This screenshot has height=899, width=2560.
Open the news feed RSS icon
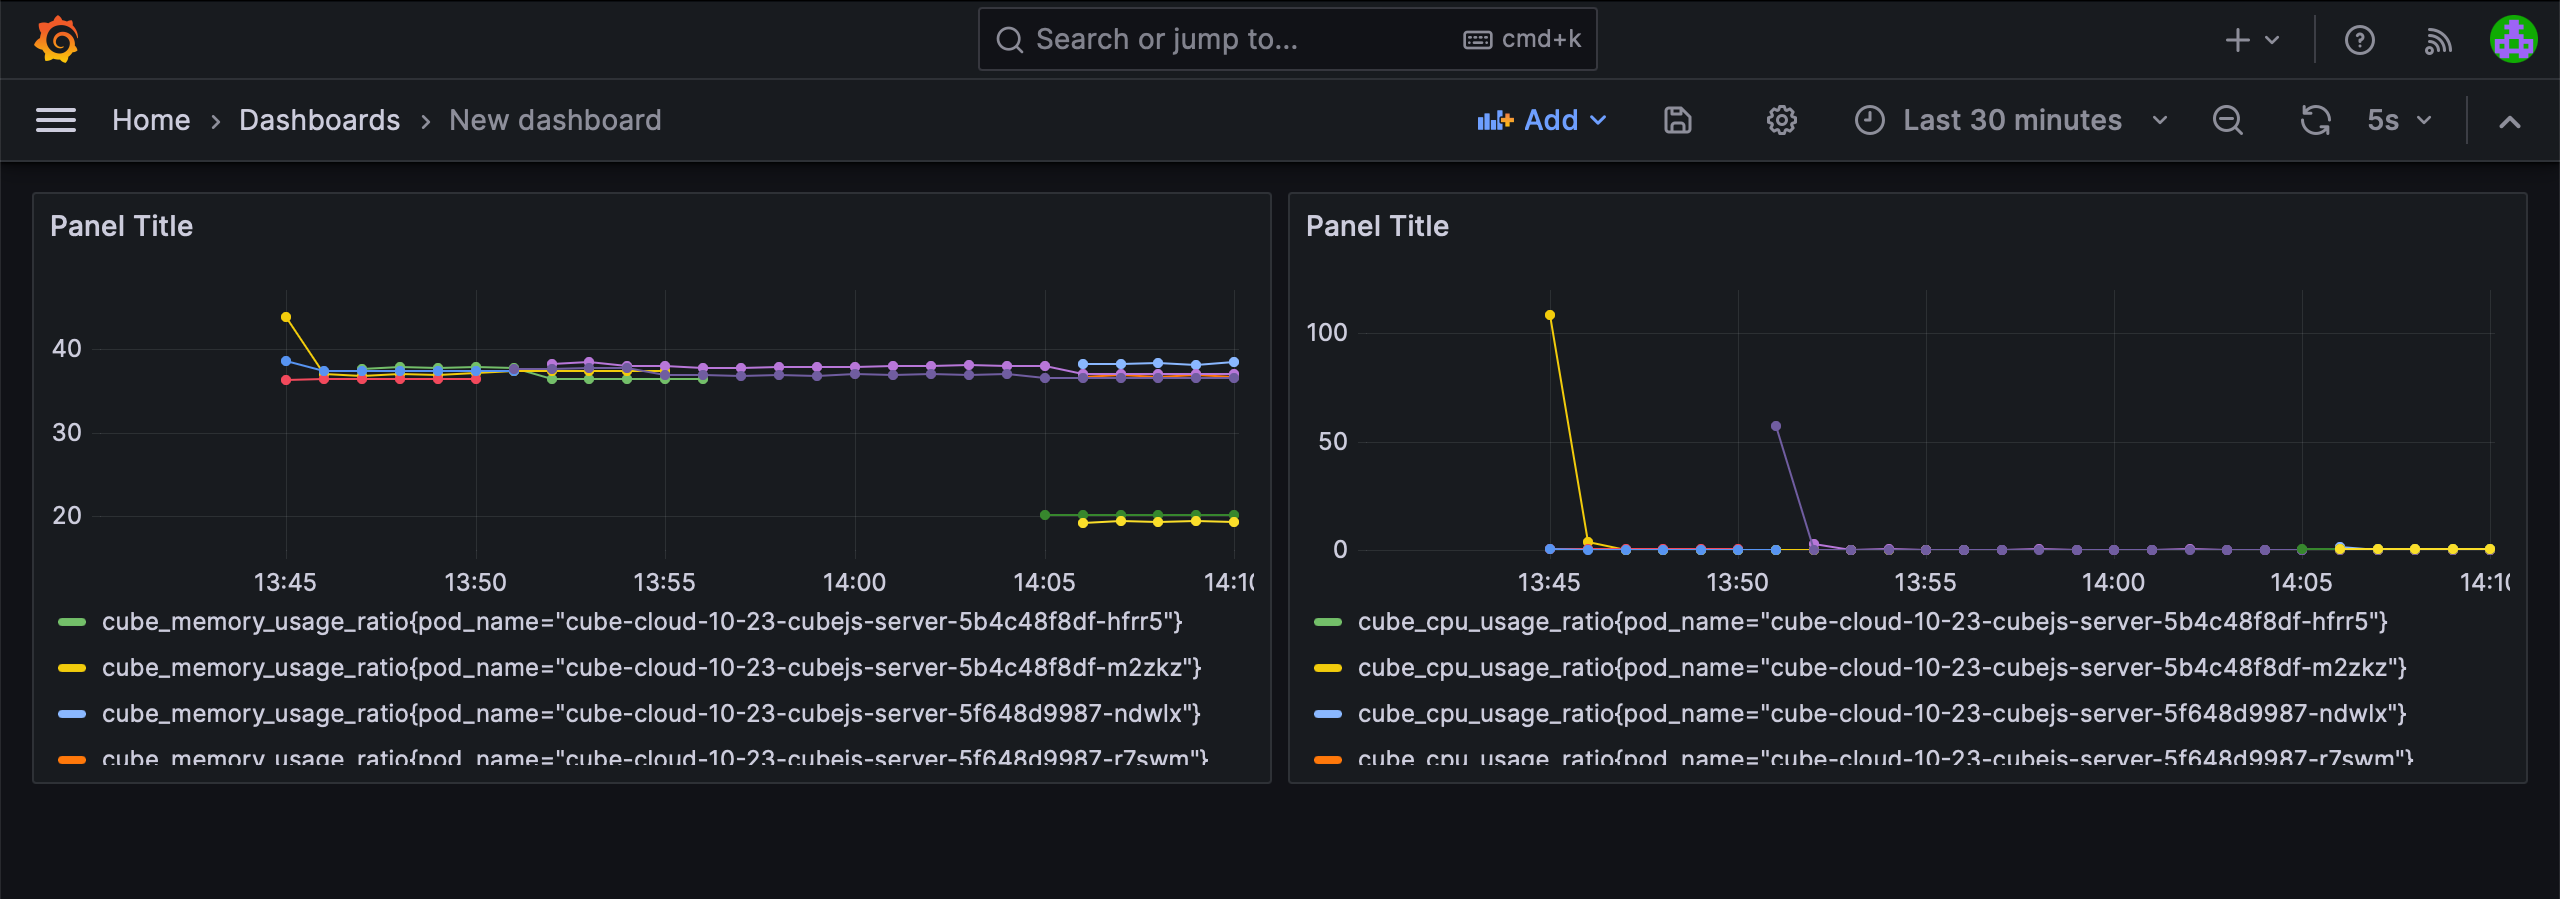pyautogui.click(x=2437, y=40)
